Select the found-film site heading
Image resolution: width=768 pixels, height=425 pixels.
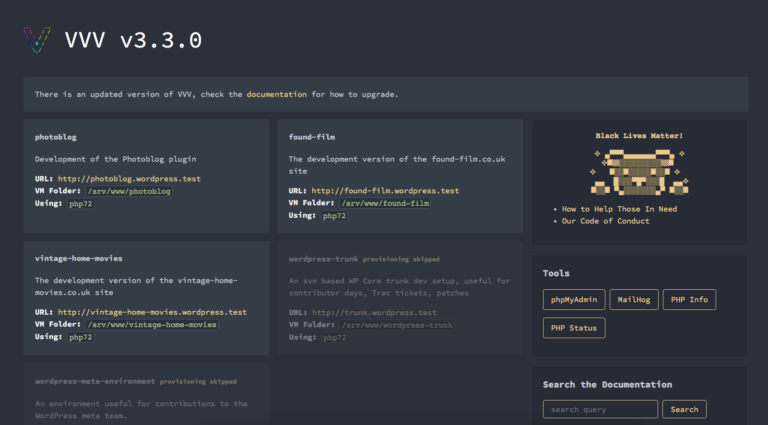point(312,137)
